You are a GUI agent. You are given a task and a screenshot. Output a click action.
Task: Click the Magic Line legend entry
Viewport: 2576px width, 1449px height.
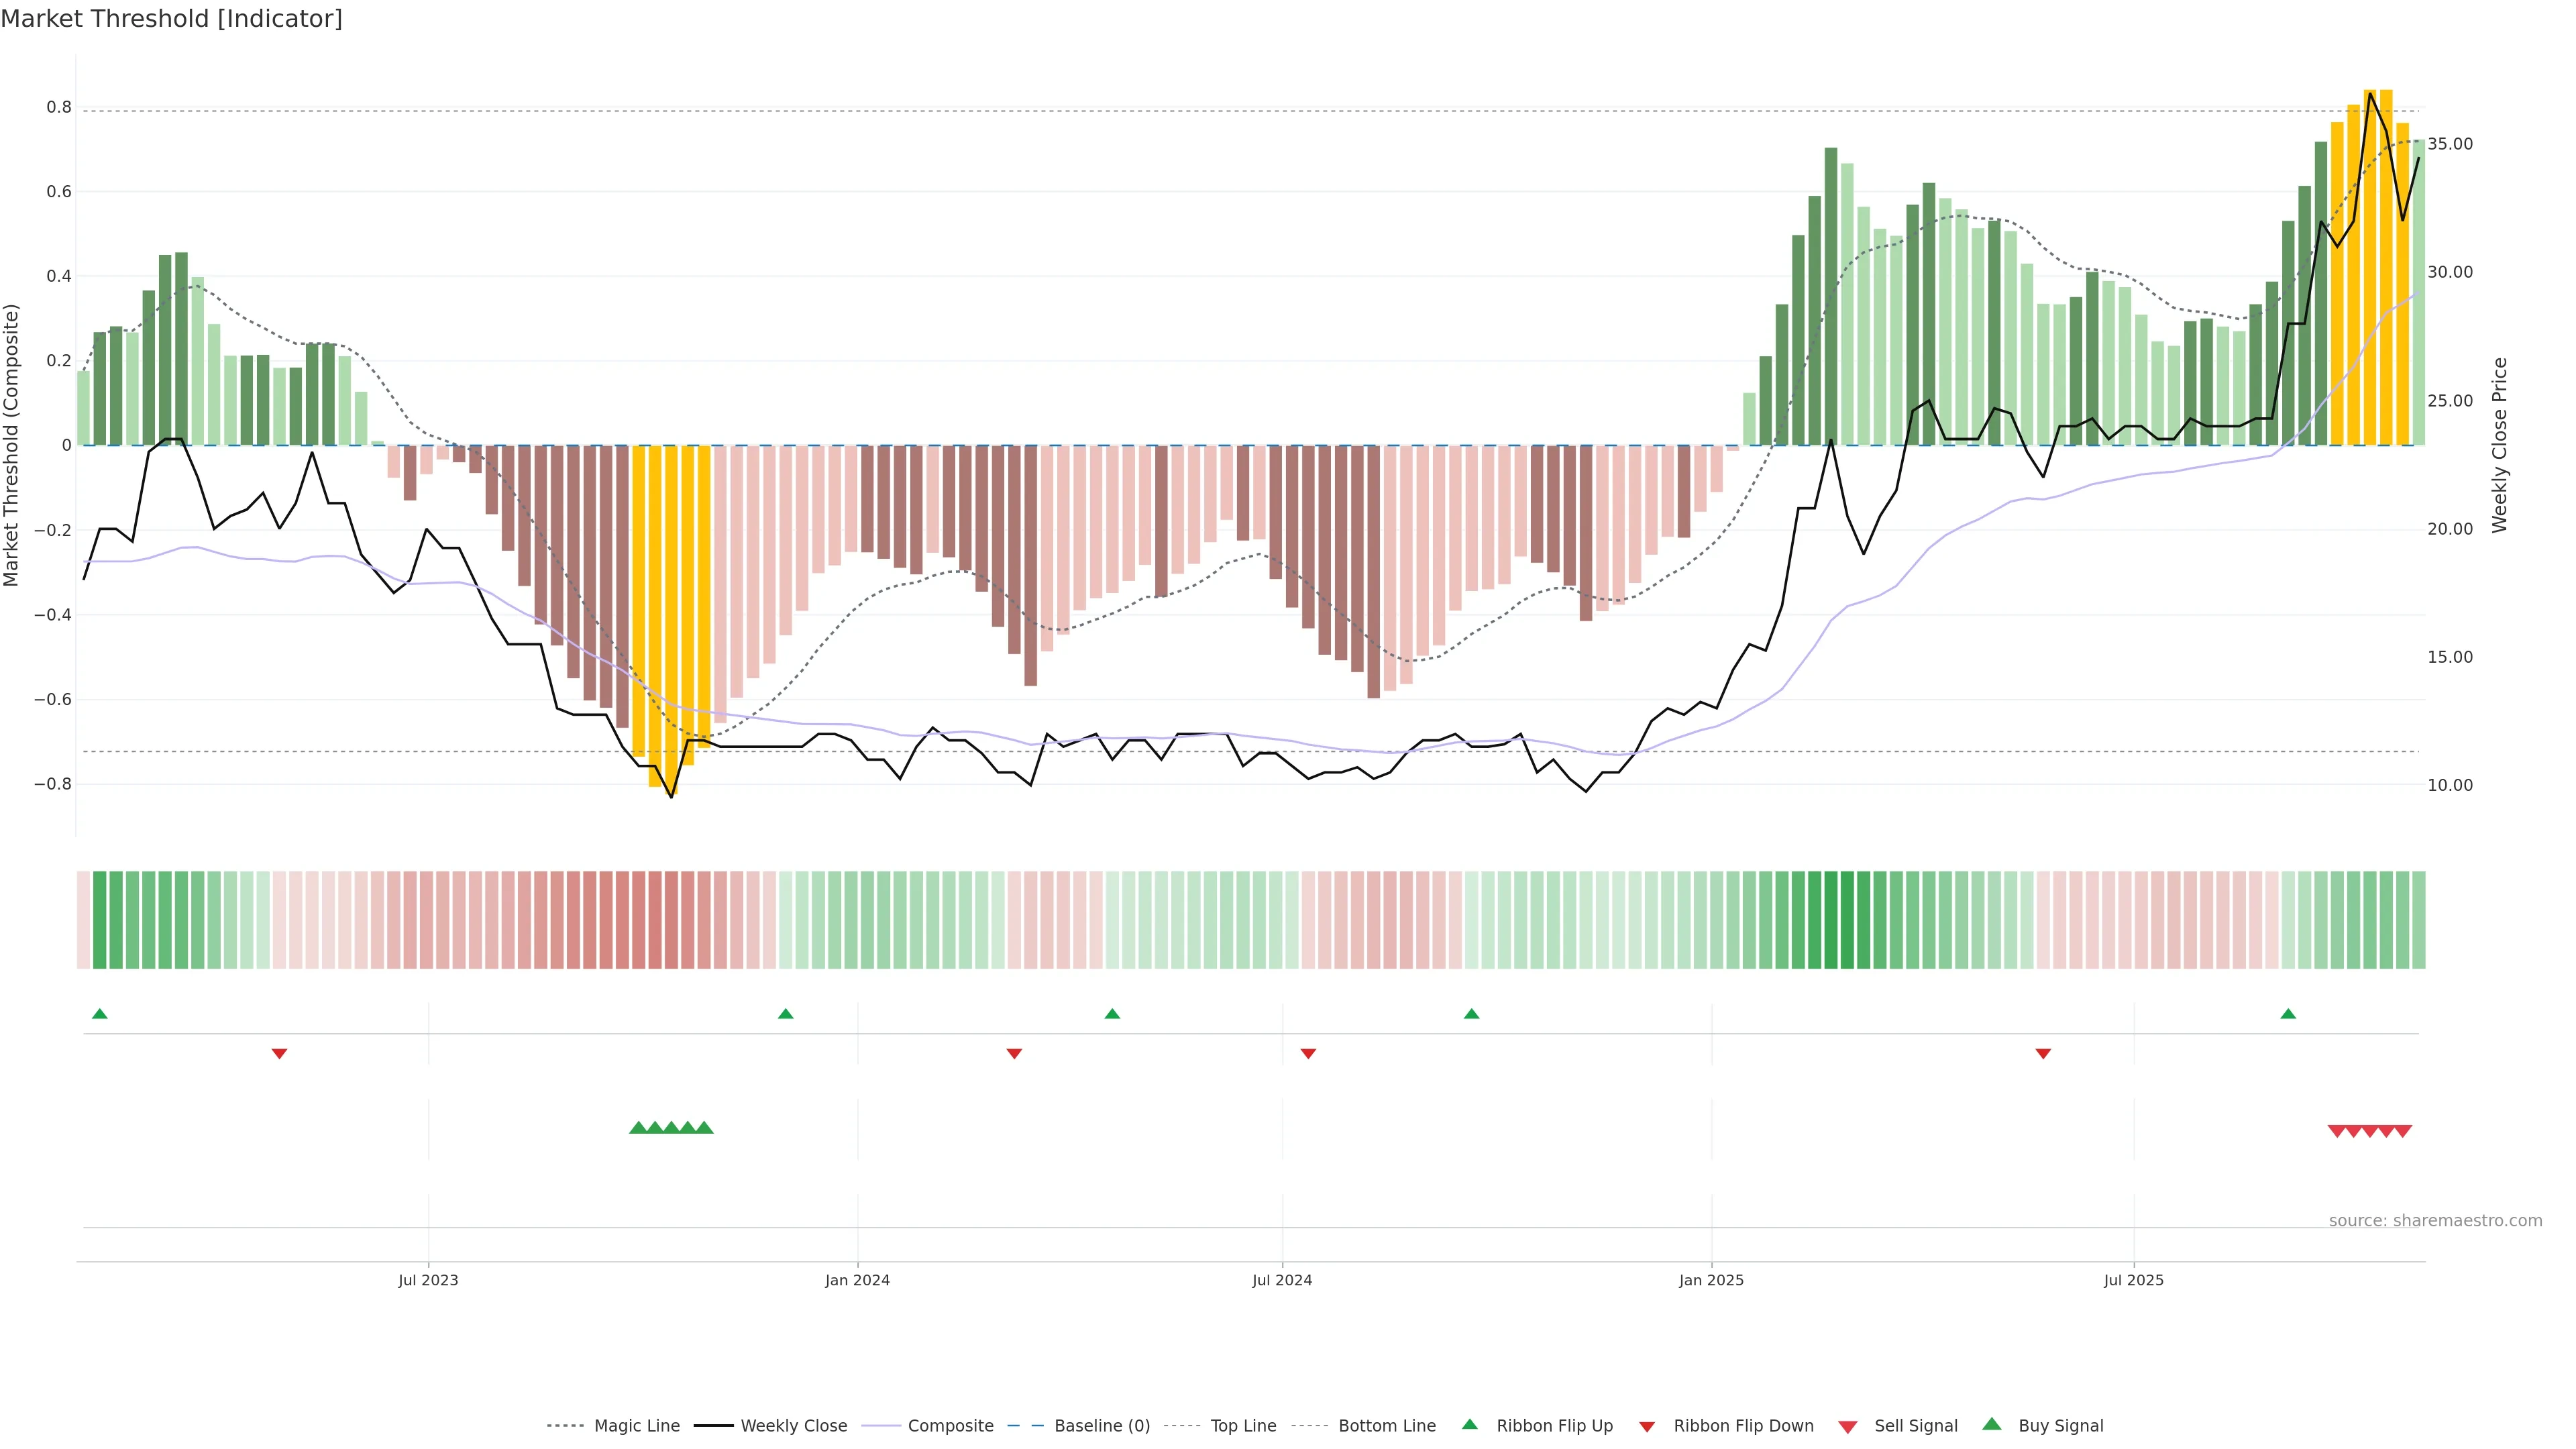[636, 1426]
